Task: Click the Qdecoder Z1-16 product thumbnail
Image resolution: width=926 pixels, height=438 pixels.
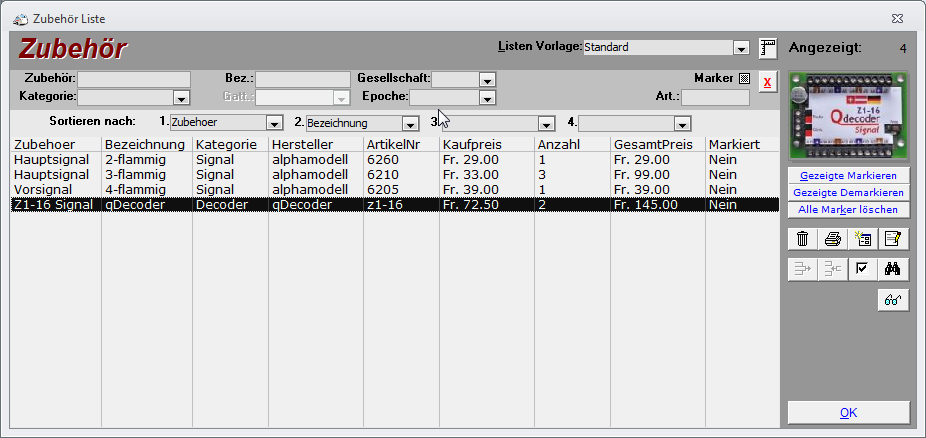Action: pyautogui.click(x=848, y=116)
